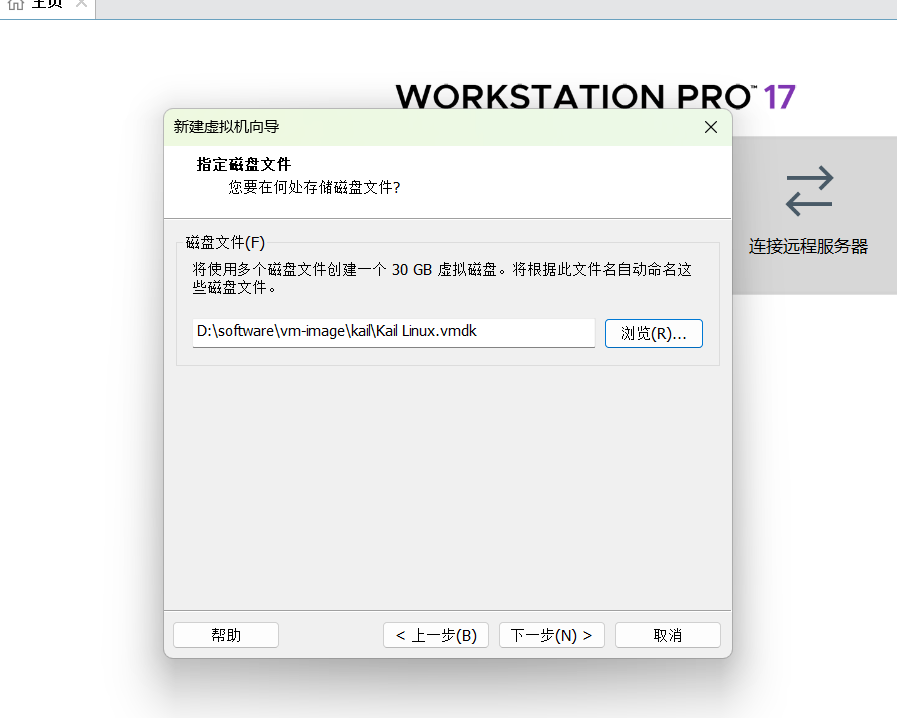Click the disk file path input field
Image resolution: width=897 pixels, height=718 pixels.
click(x=394, y=333)
